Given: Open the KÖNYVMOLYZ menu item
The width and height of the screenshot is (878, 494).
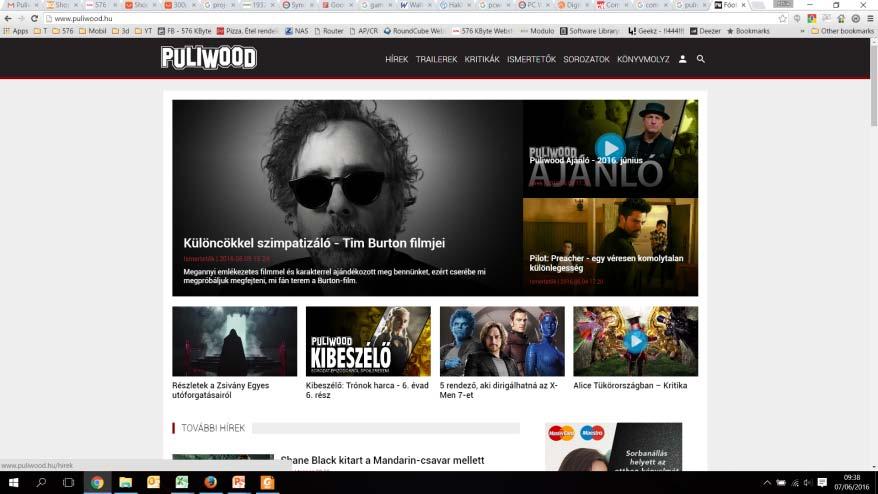Looking at the screenshot, I should click(x=643, y=59).
